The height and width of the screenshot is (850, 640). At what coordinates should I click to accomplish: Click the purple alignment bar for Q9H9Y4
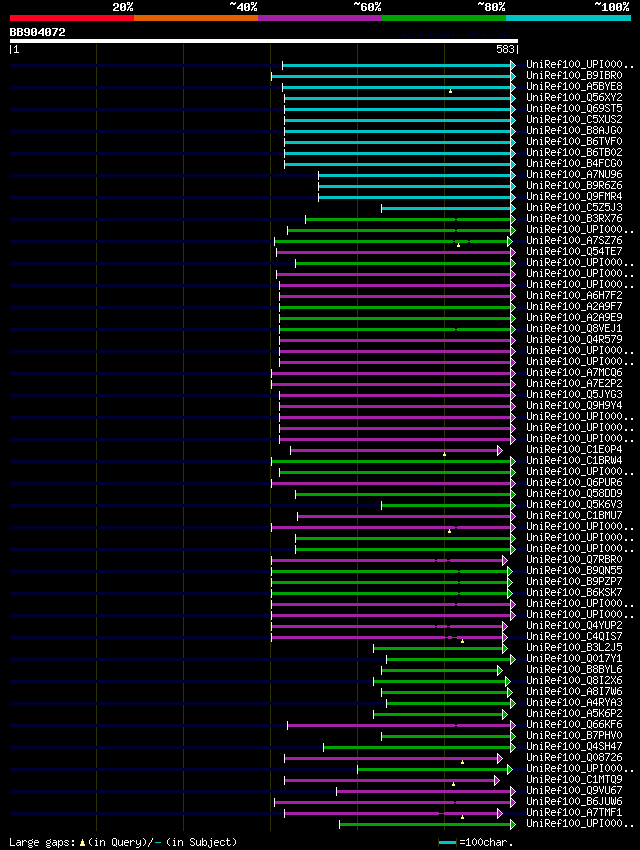[396, 406]
